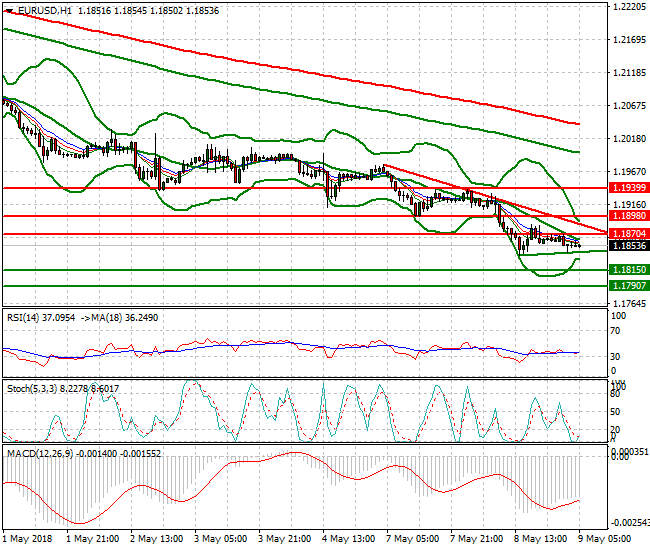
Task: Select the 1.18980 red level label
Action: click(x=629, y=215)
